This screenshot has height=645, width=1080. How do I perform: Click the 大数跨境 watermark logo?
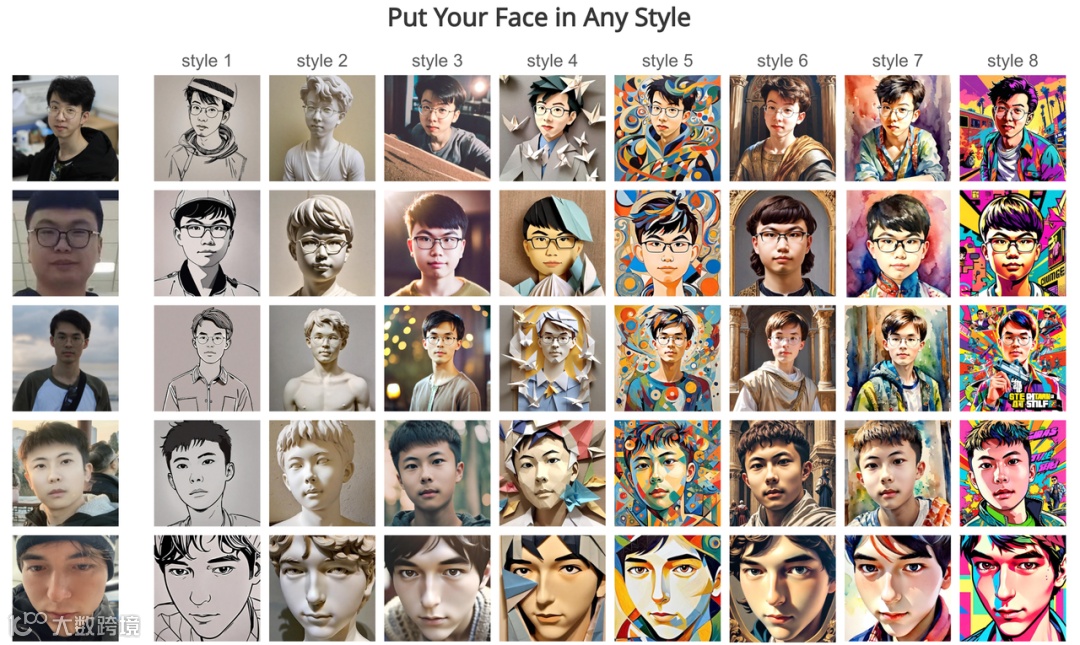(74, 624)
